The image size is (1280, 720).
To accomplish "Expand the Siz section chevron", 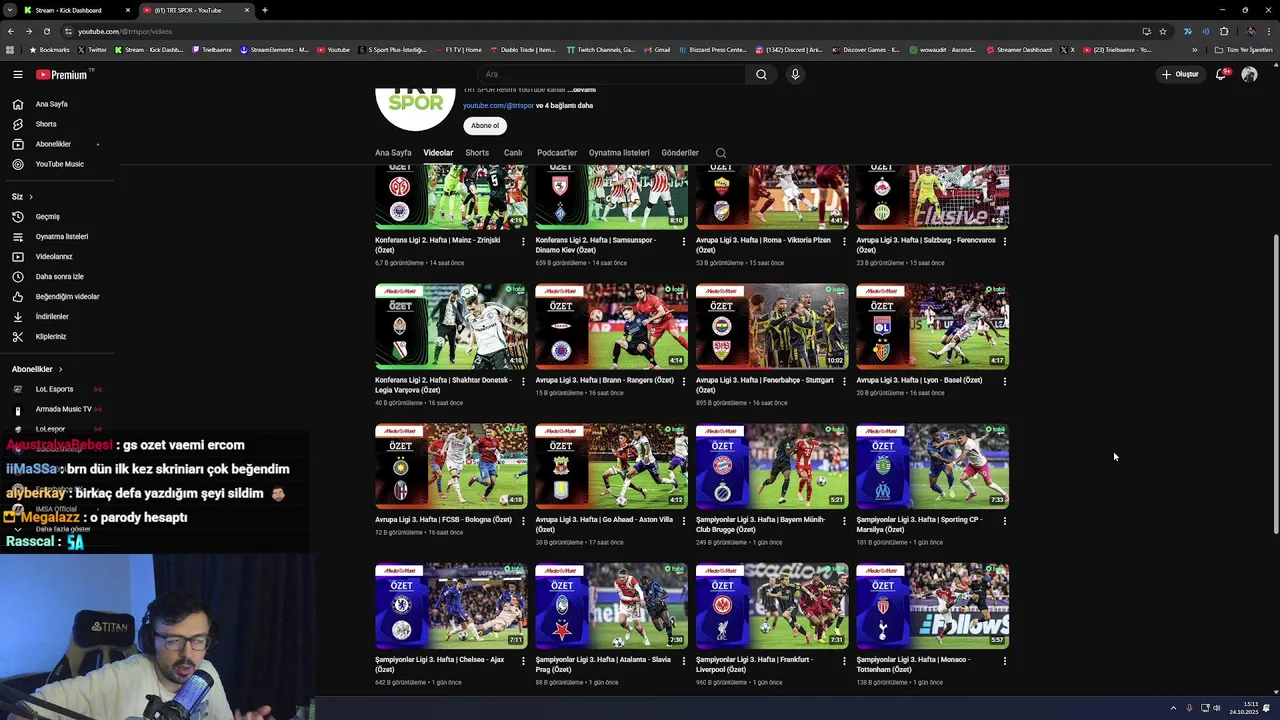I will pyautogui.click(x=31, y=197).
